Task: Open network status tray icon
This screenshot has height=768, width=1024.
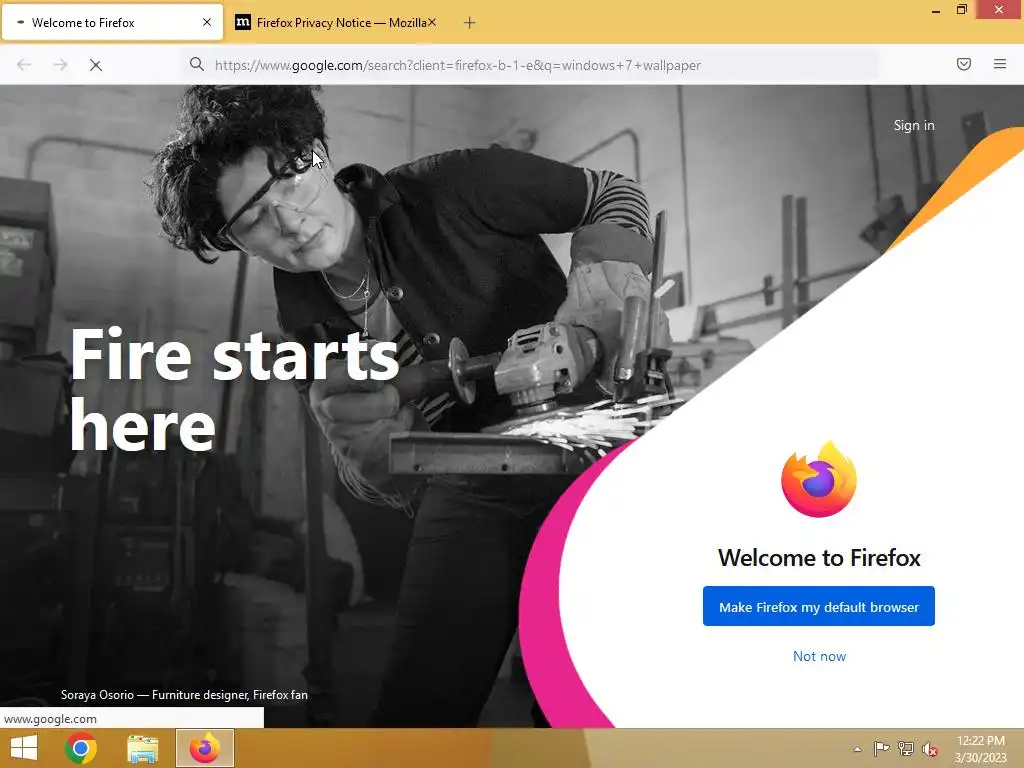Action: coord(906,748)
